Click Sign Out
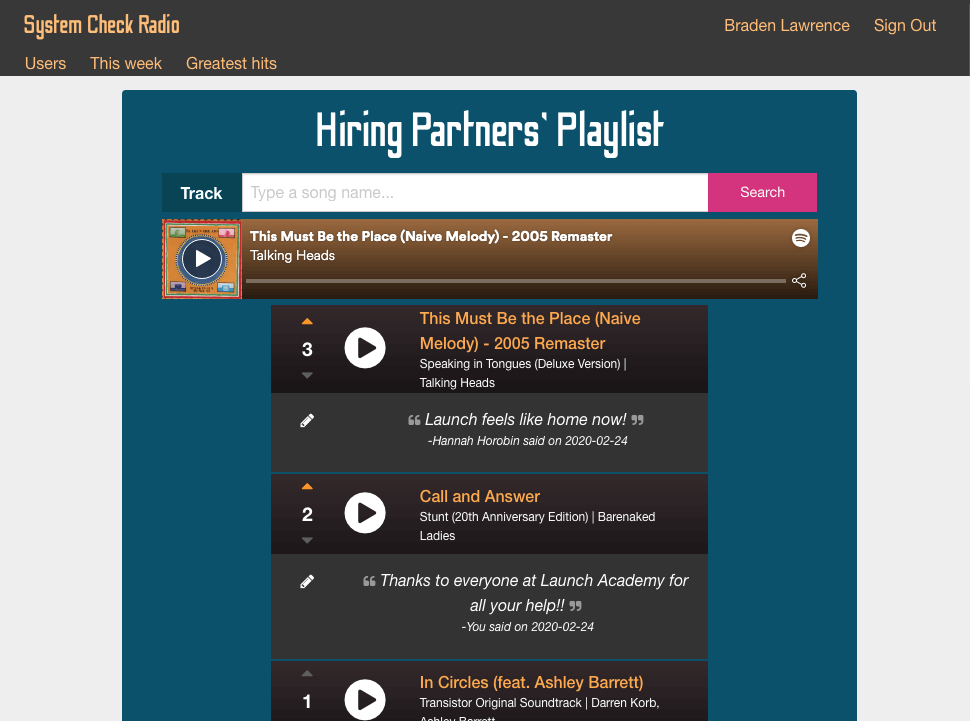The height and width of the screenshot is (721, 970). click(x=904, y=25)
